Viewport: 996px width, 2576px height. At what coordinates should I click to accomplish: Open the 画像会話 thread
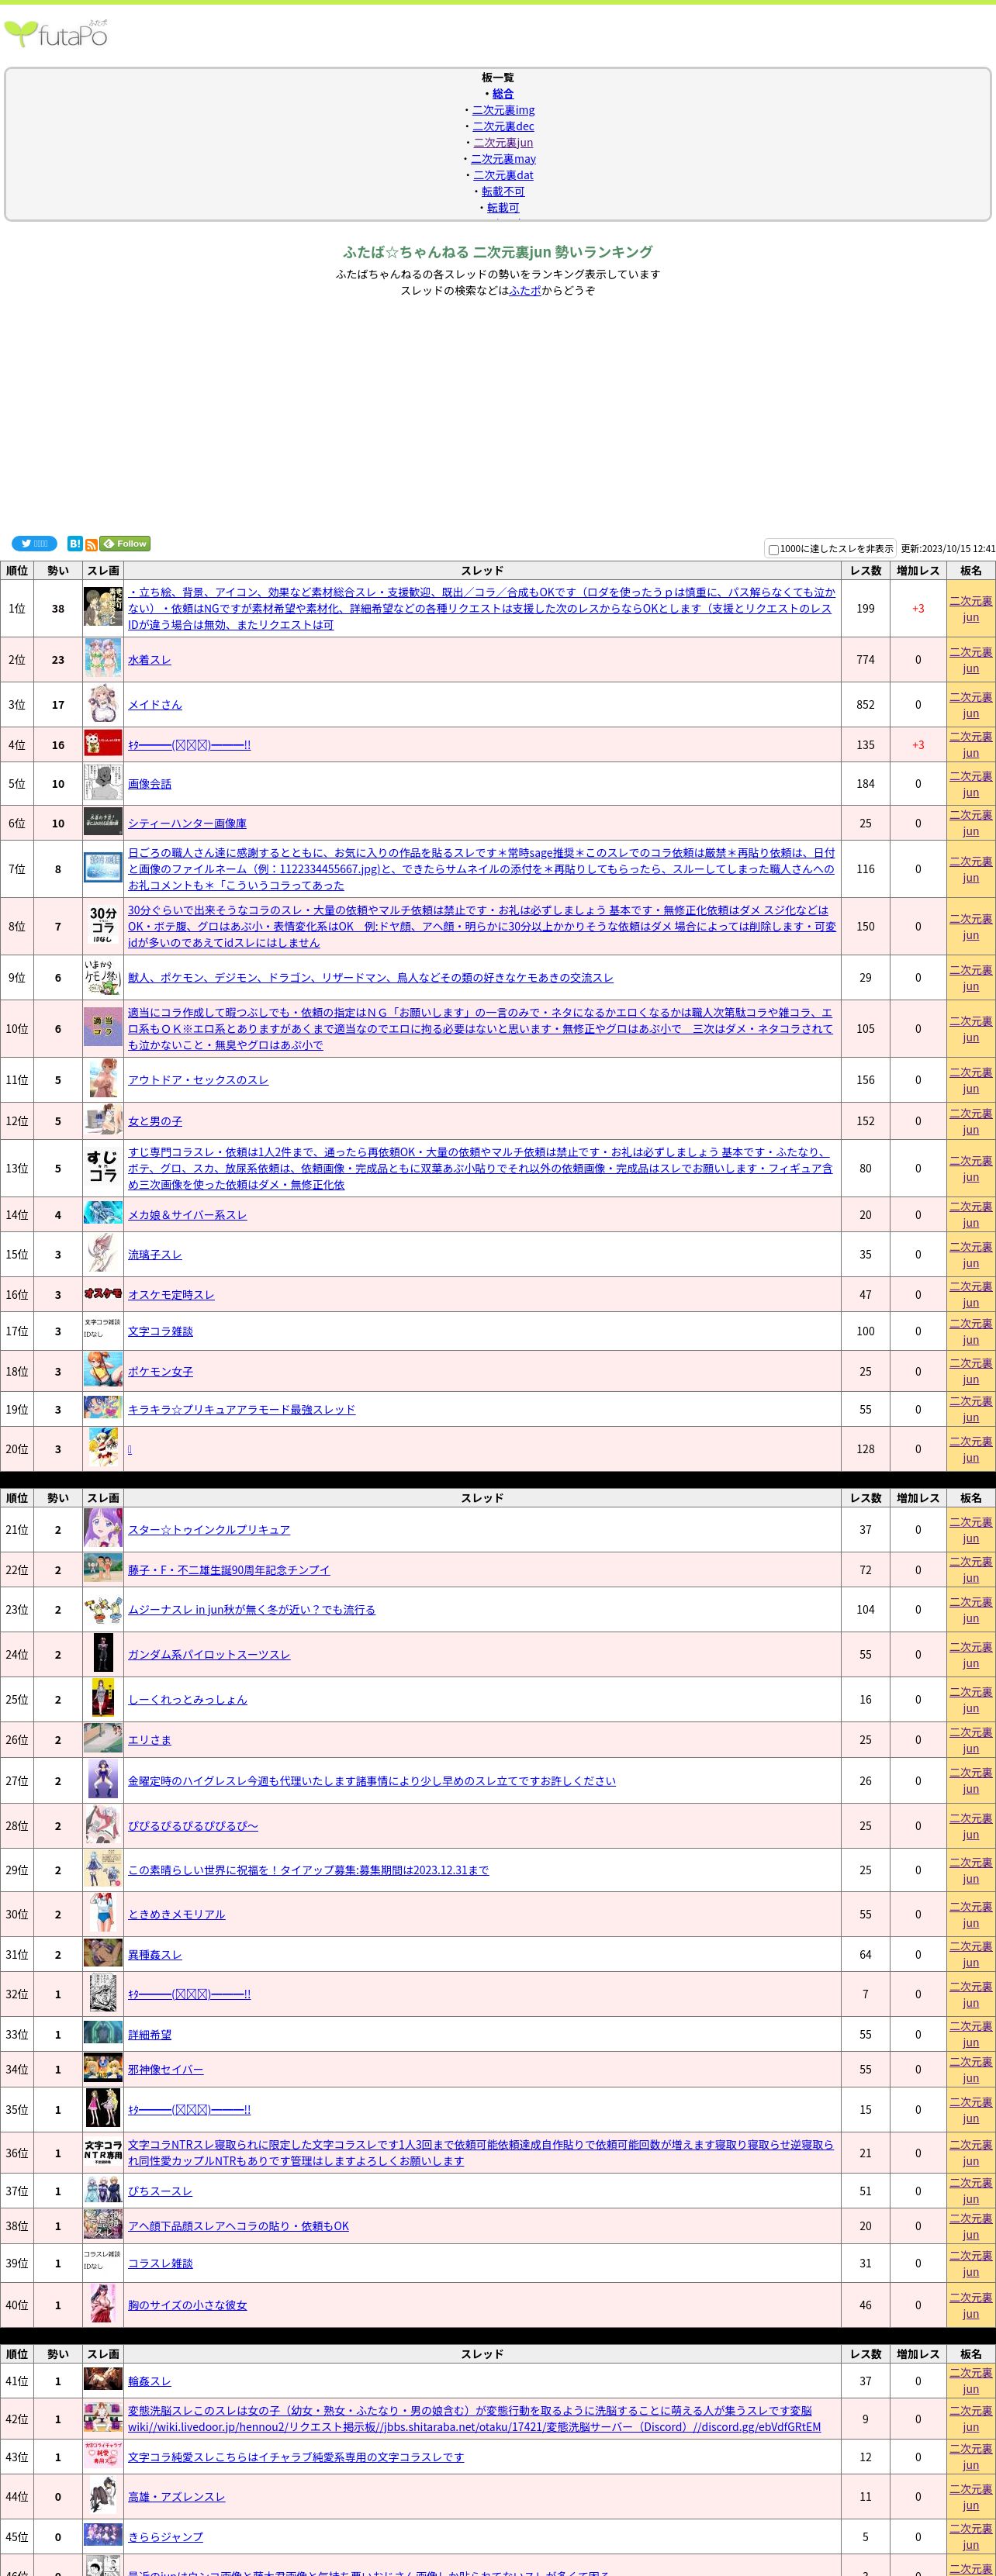[x=149, y=784]
